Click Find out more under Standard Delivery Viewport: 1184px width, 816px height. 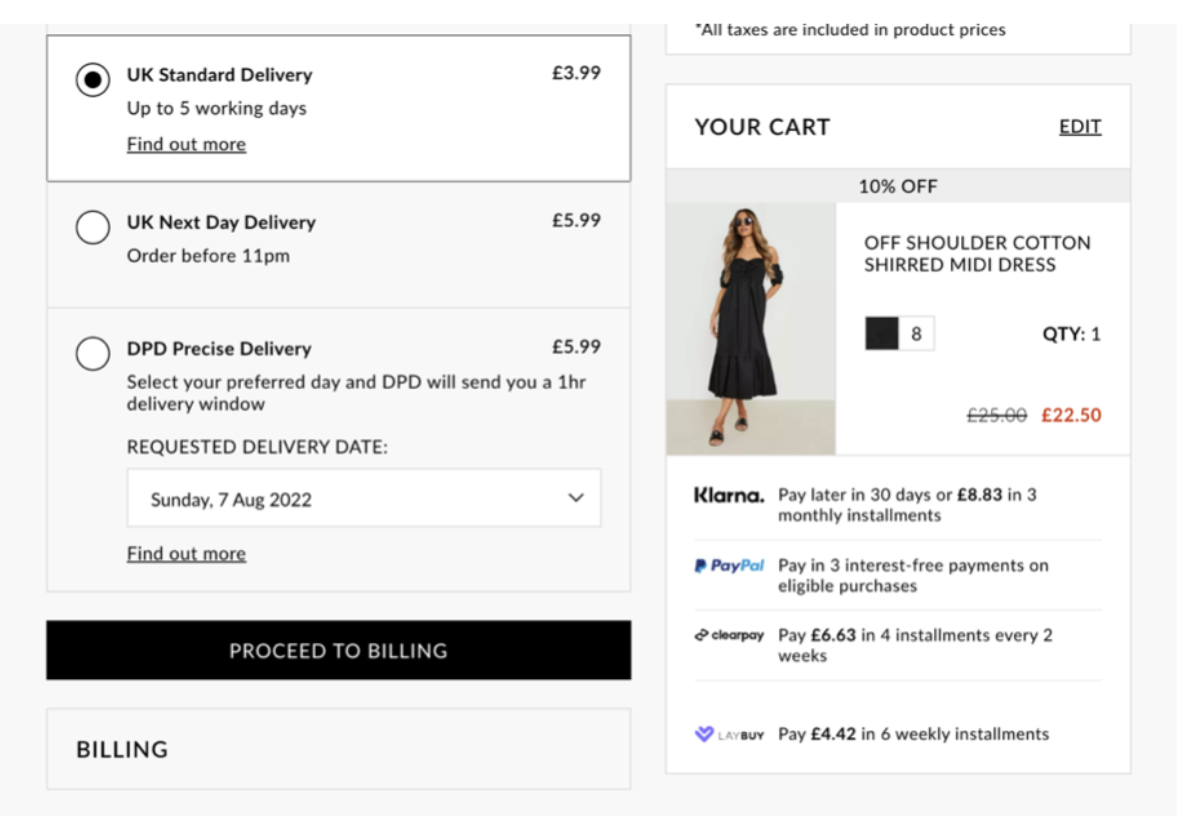(185, 144)
